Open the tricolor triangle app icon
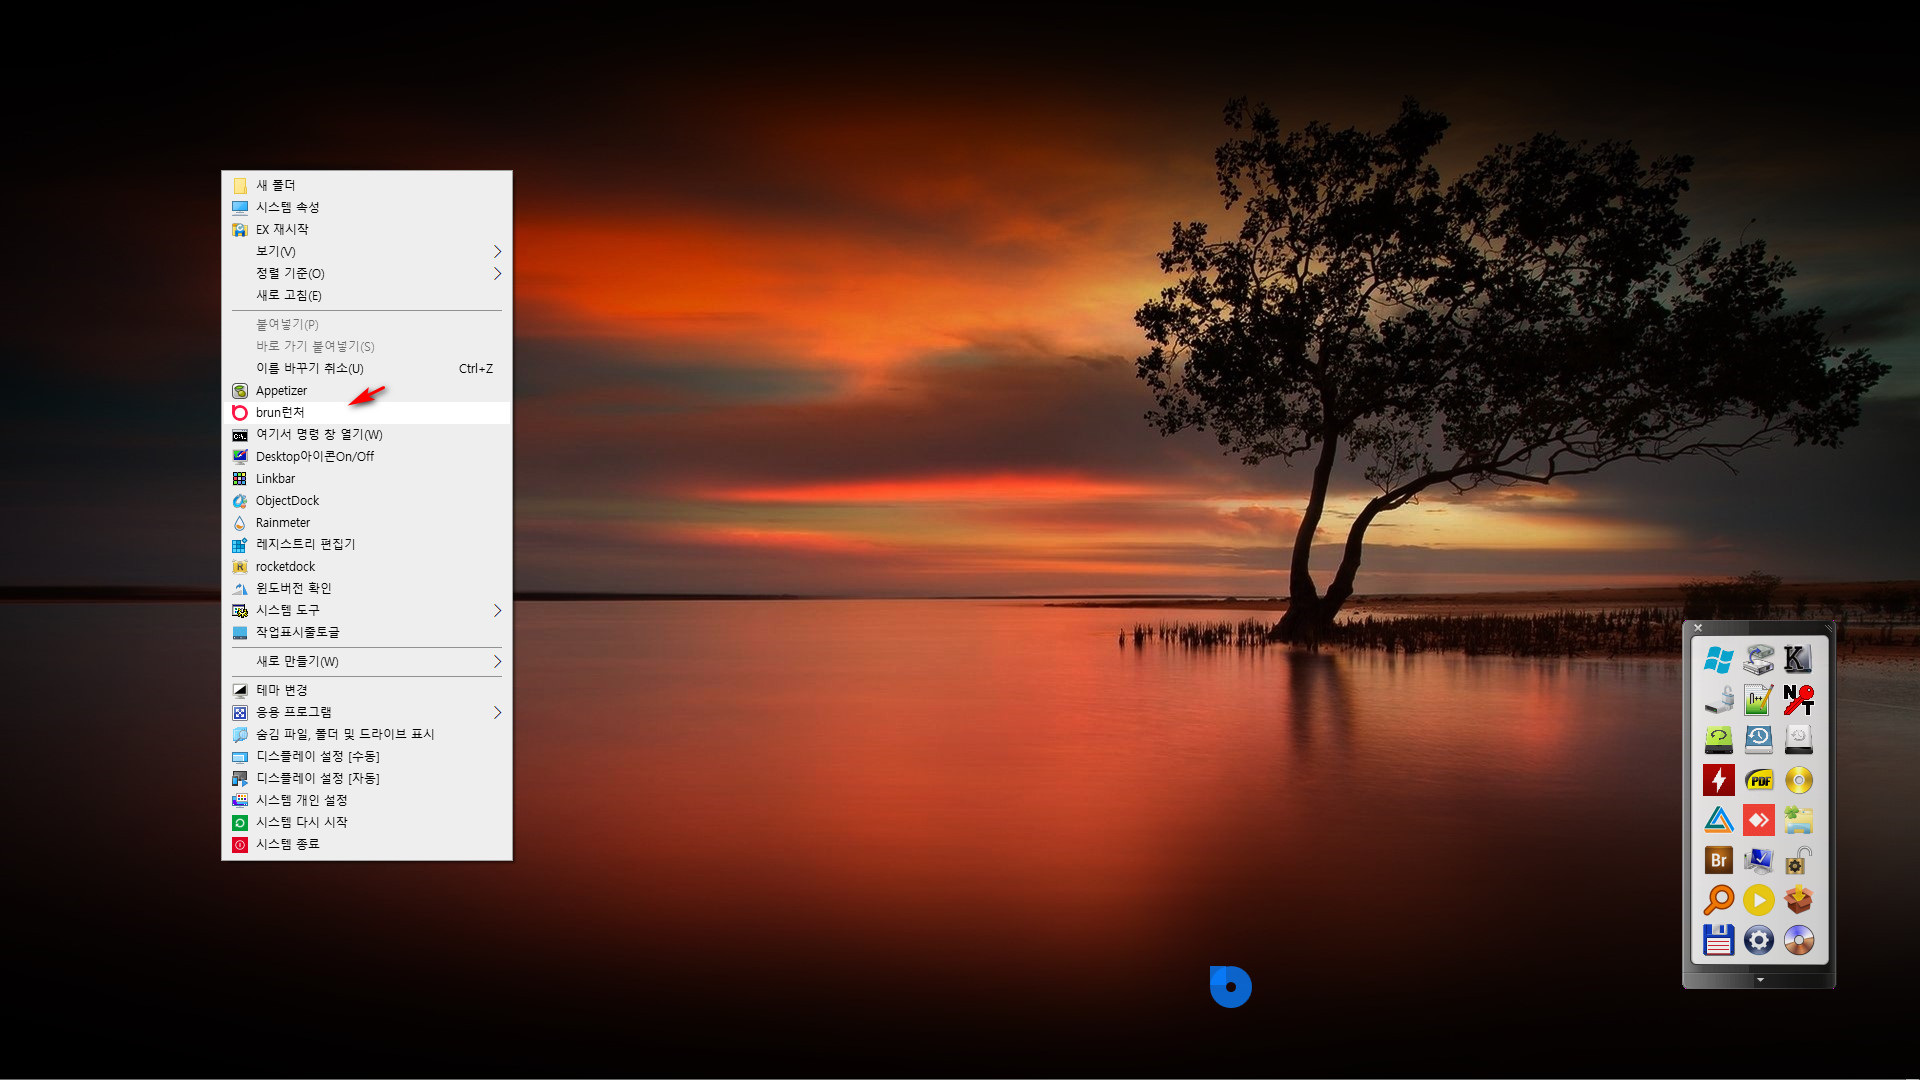Image resolution: width=1920 pixels, height=1080 pixels. 1718,820
